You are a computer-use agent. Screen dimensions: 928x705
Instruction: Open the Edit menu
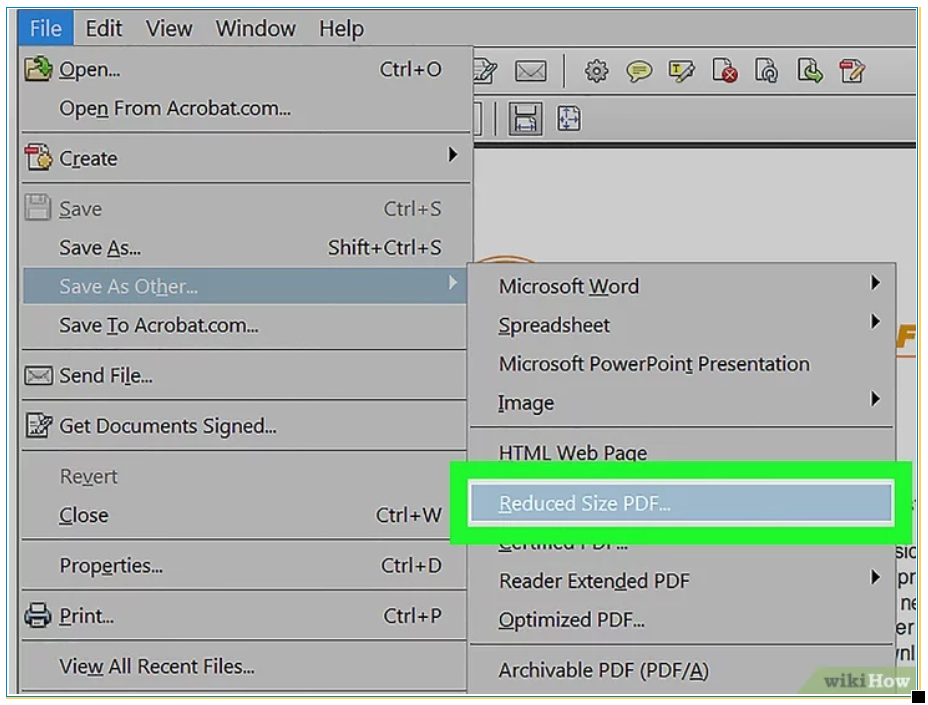[104, 28]
